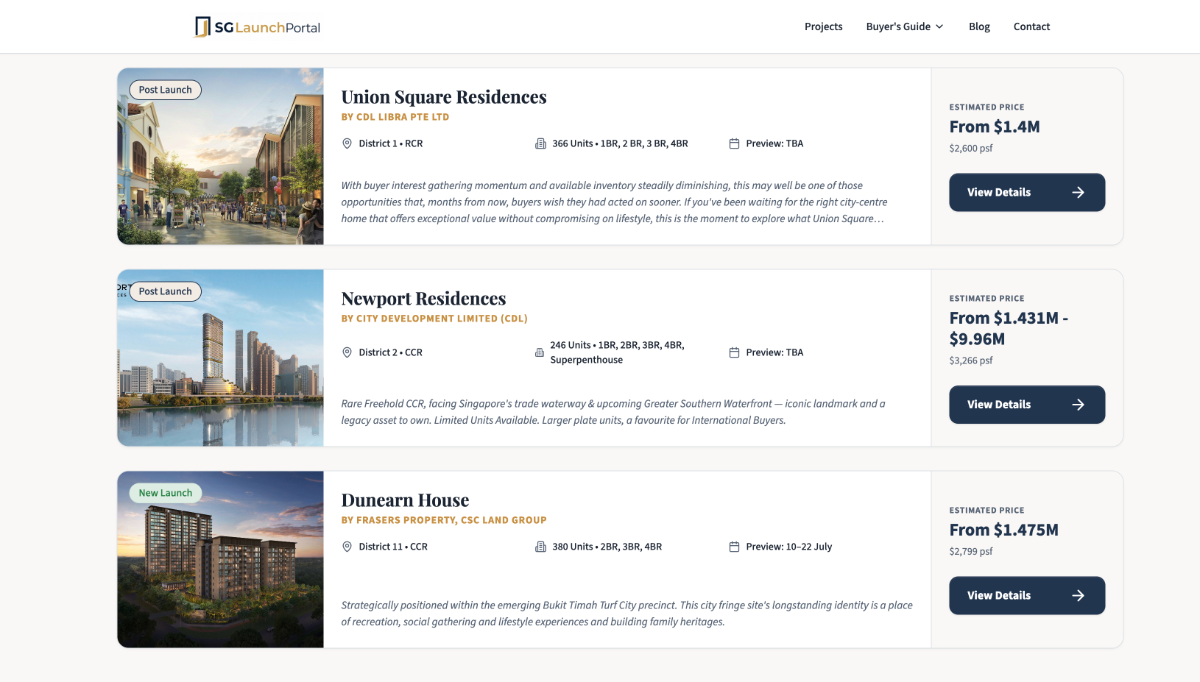
Task: Click View Details for Union Square Residences
Action: coord(1027,192)
